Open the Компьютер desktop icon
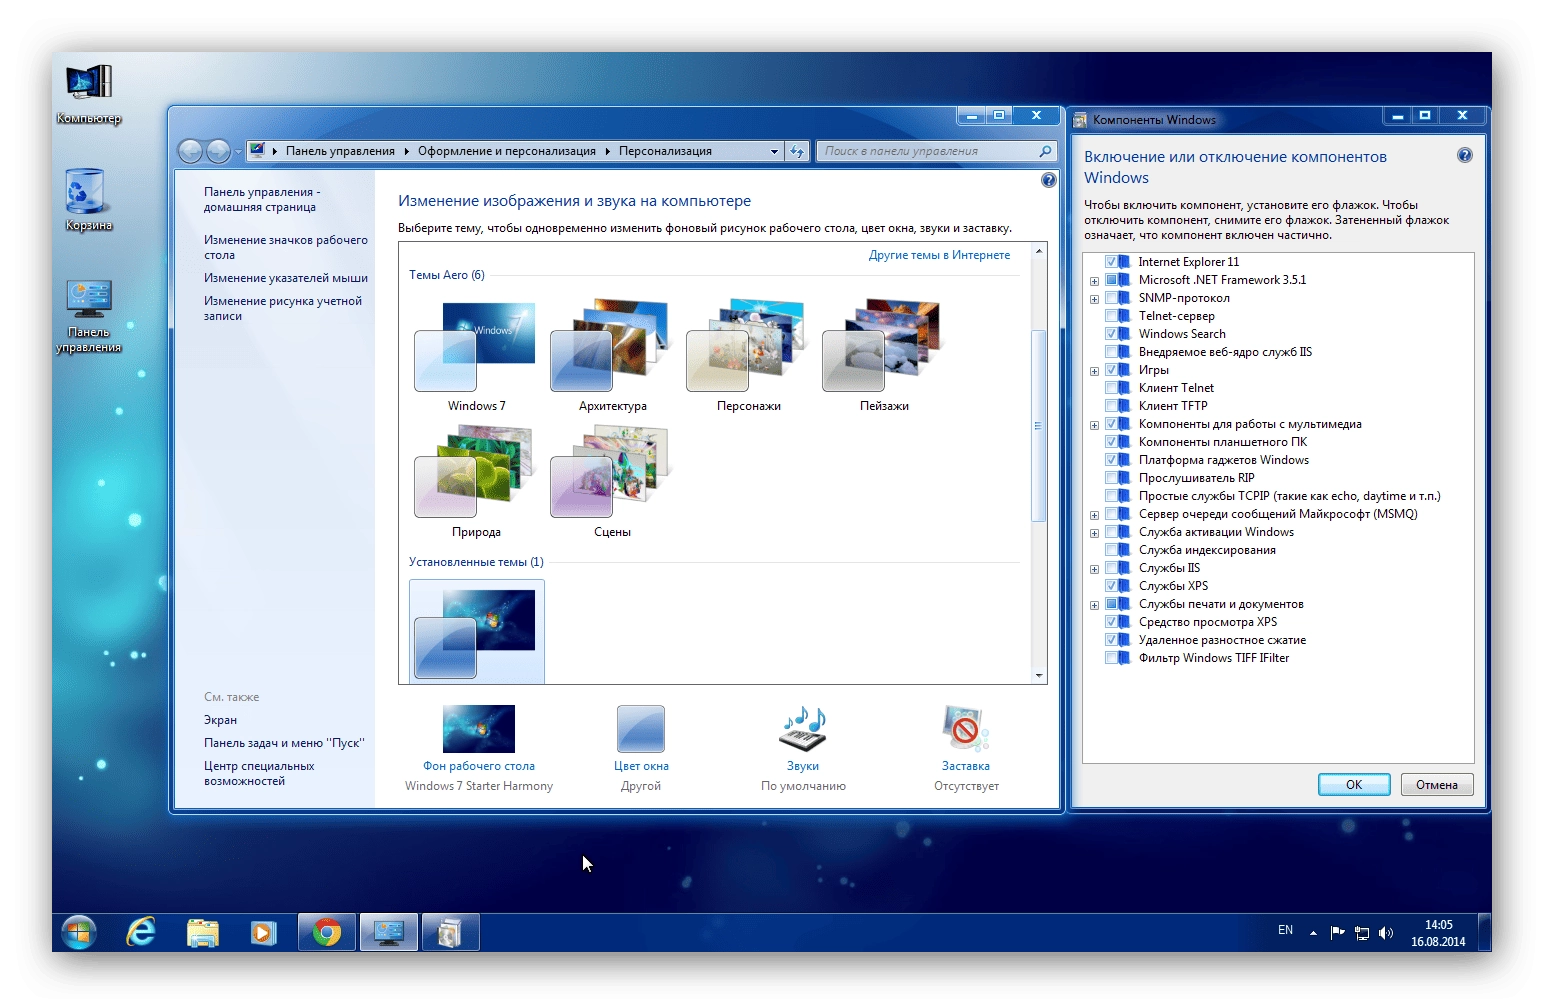 click(89, 94)
